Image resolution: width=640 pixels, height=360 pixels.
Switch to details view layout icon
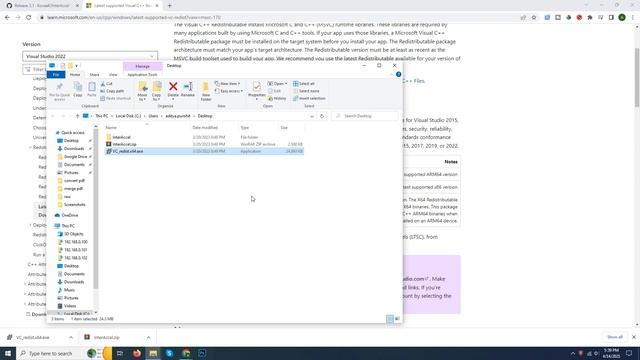pyautogui.click(x=390, y=319)
